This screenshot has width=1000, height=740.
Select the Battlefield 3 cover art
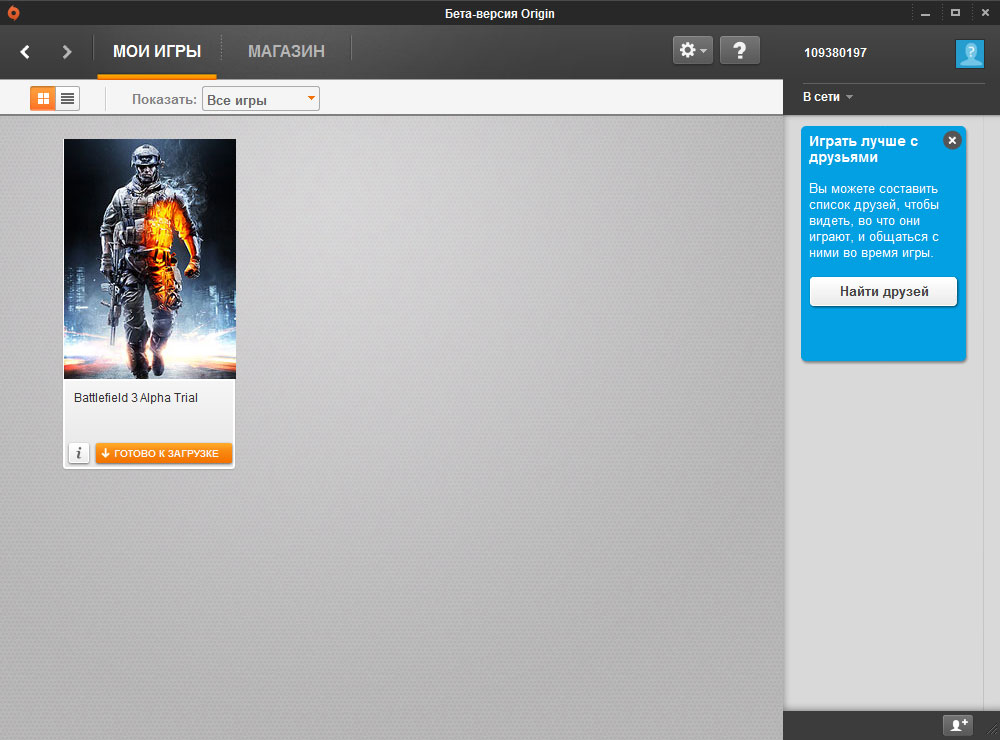(x=150, y=259)
